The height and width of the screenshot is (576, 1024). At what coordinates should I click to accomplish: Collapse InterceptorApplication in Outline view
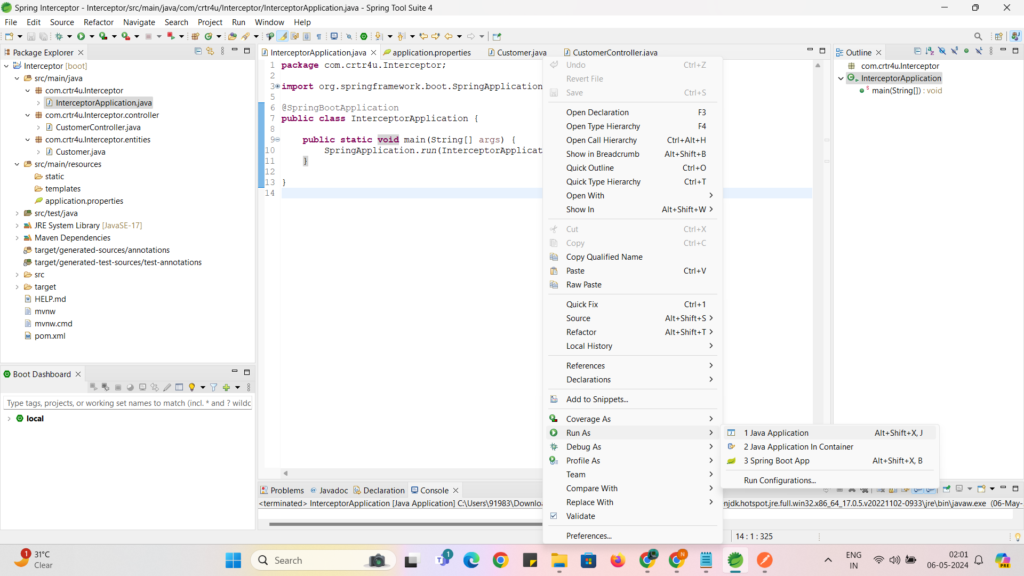tap(841, 78)
